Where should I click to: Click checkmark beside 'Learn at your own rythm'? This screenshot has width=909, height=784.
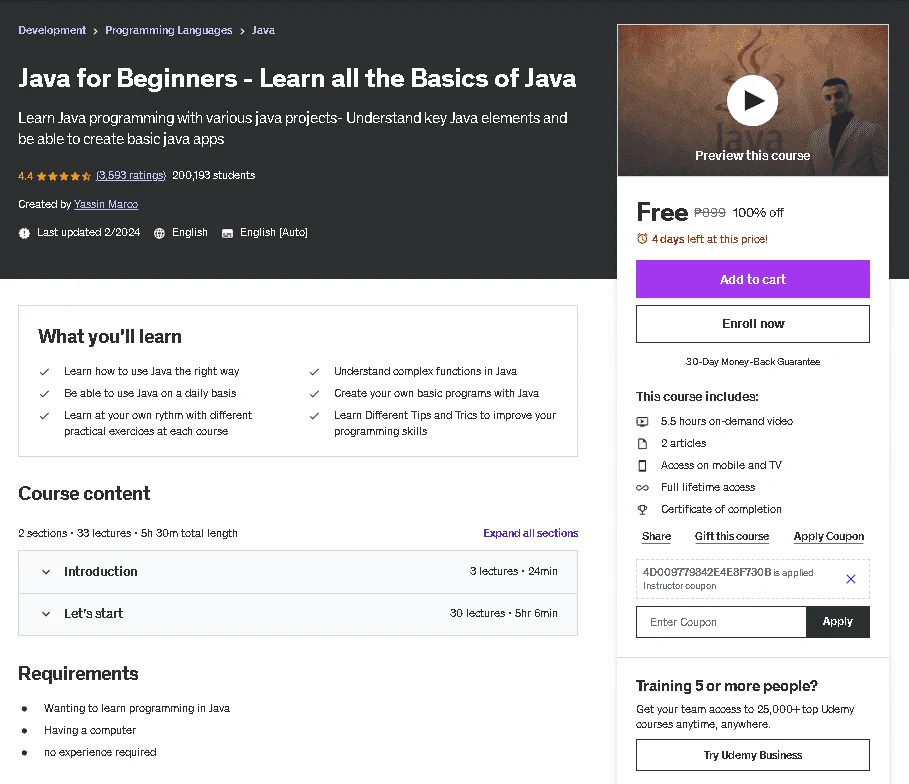pyautogui.click(x=44, y=416)
